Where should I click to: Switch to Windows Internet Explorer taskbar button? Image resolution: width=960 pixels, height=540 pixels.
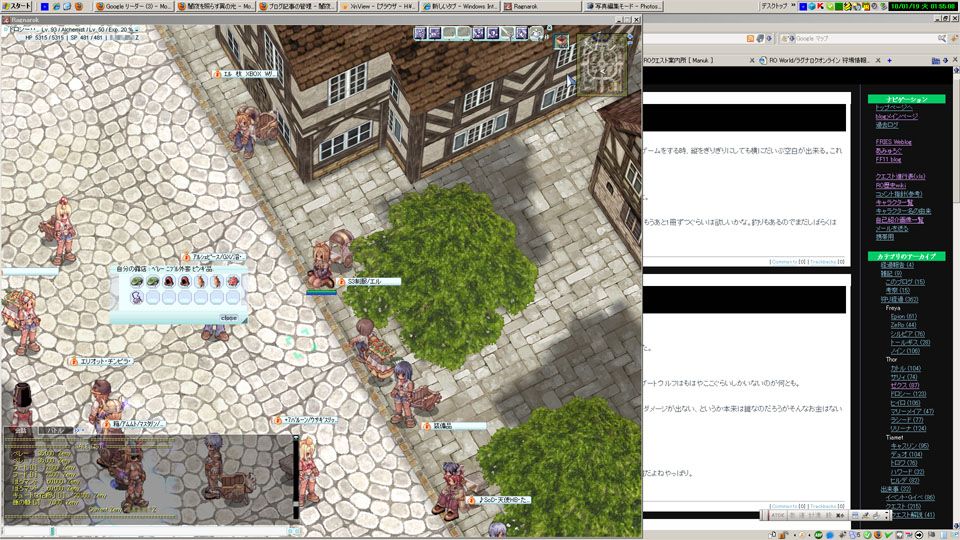[x=460, y=6]
